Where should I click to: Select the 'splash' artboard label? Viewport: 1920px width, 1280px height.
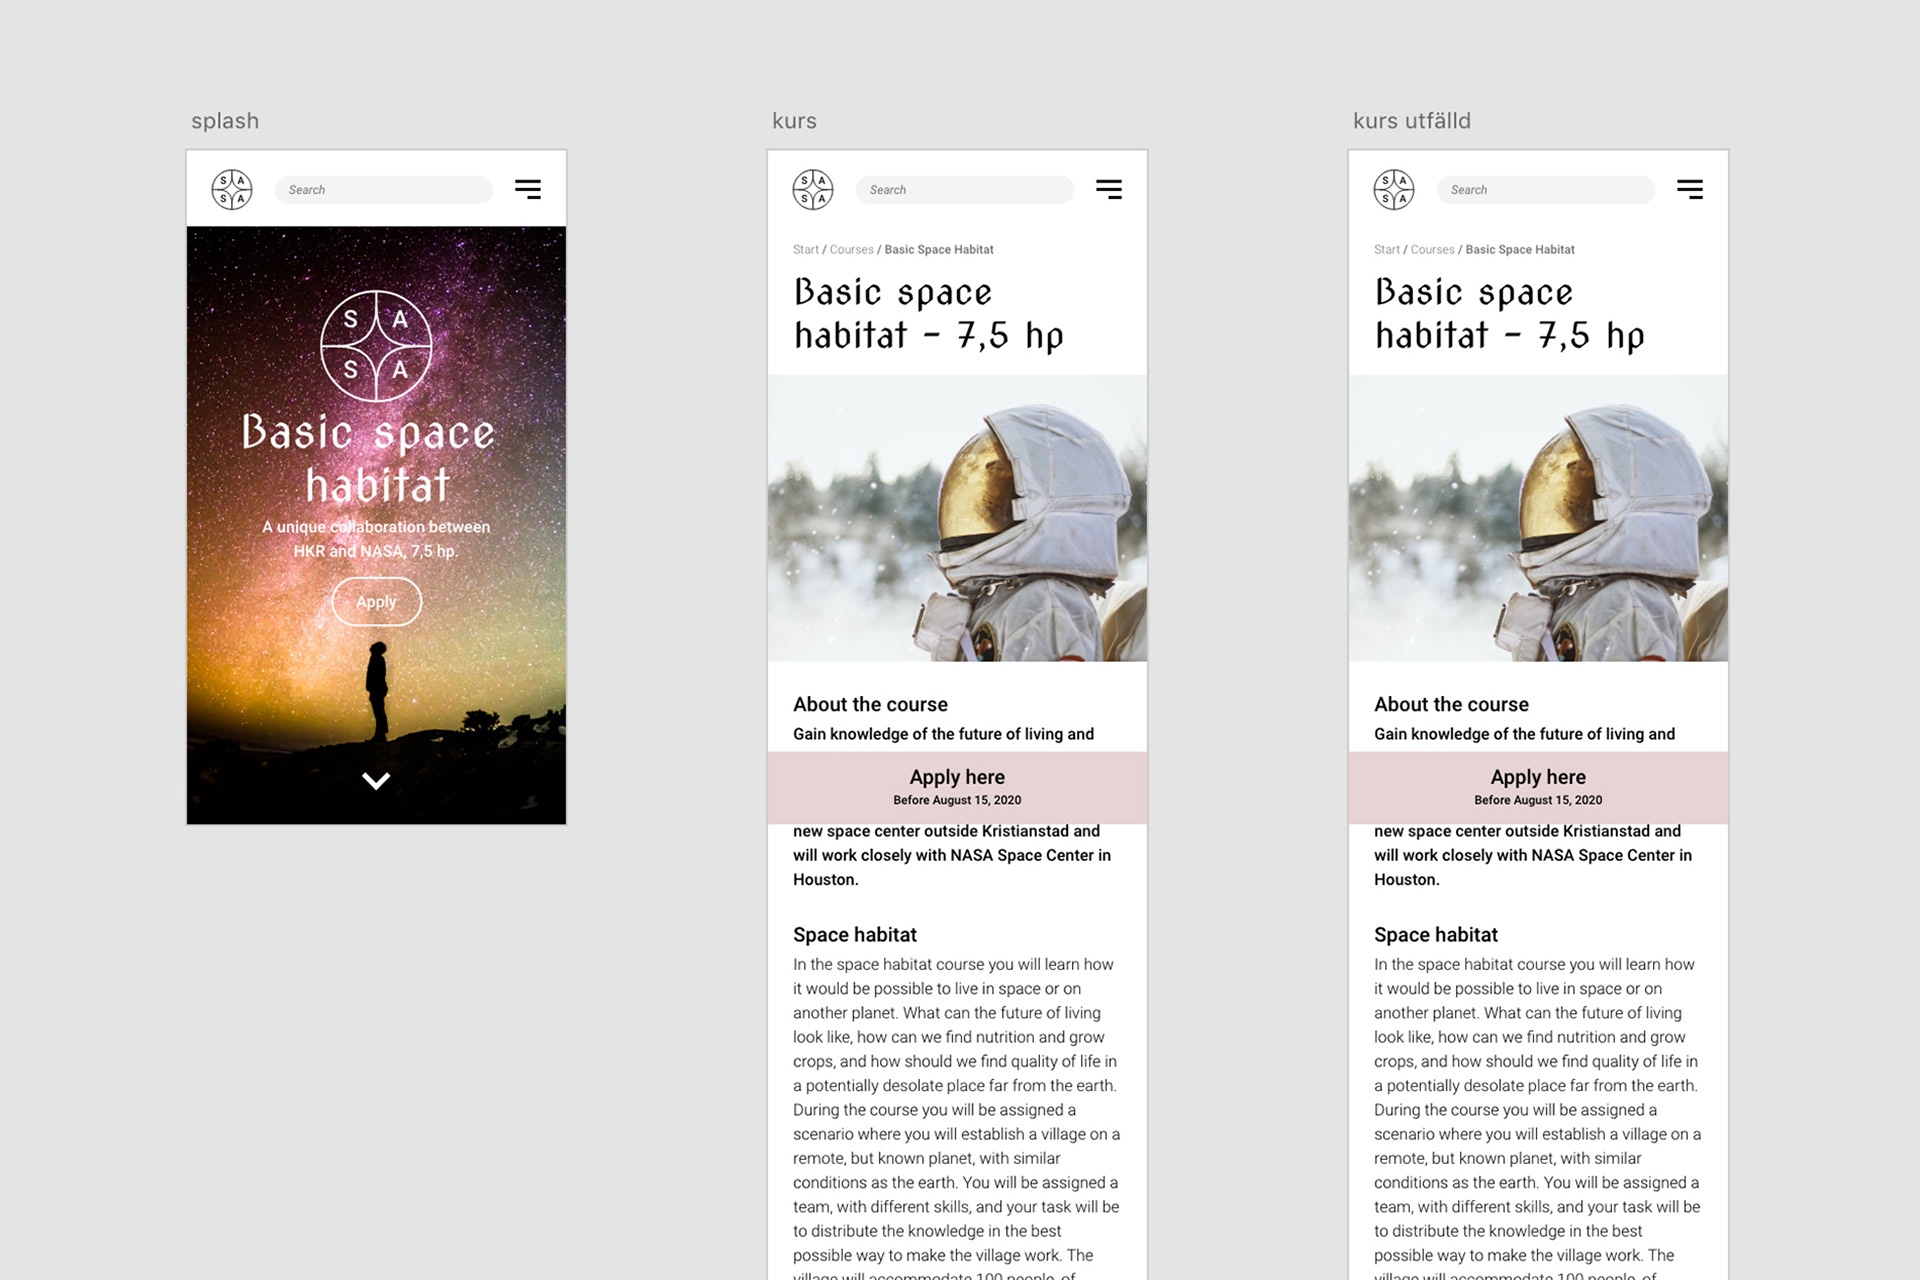(x=225, y=121)
